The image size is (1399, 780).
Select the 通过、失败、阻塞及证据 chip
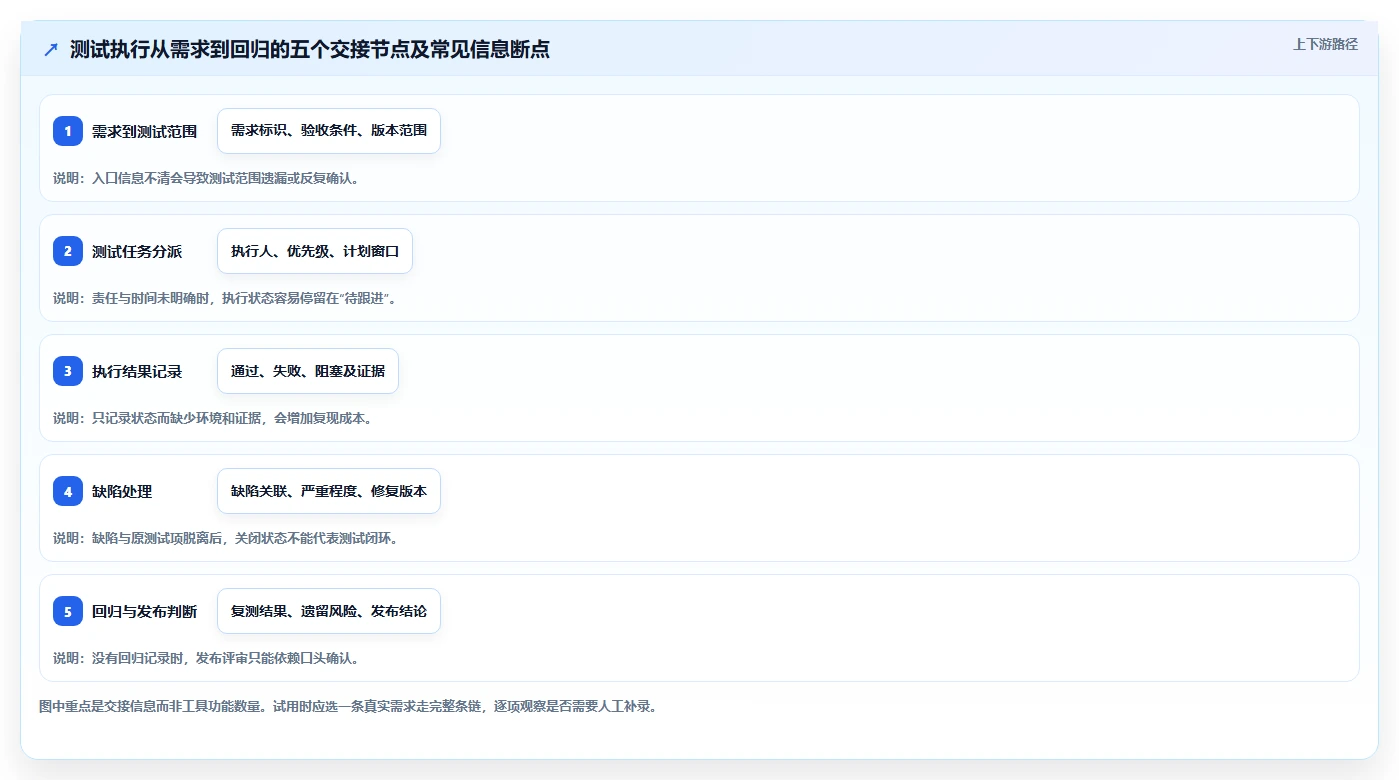(308, 371)
